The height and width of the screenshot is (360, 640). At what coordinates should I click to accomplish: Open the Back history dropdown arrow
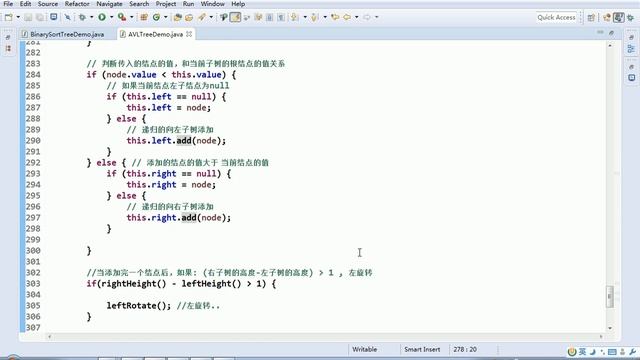[356, 17]
